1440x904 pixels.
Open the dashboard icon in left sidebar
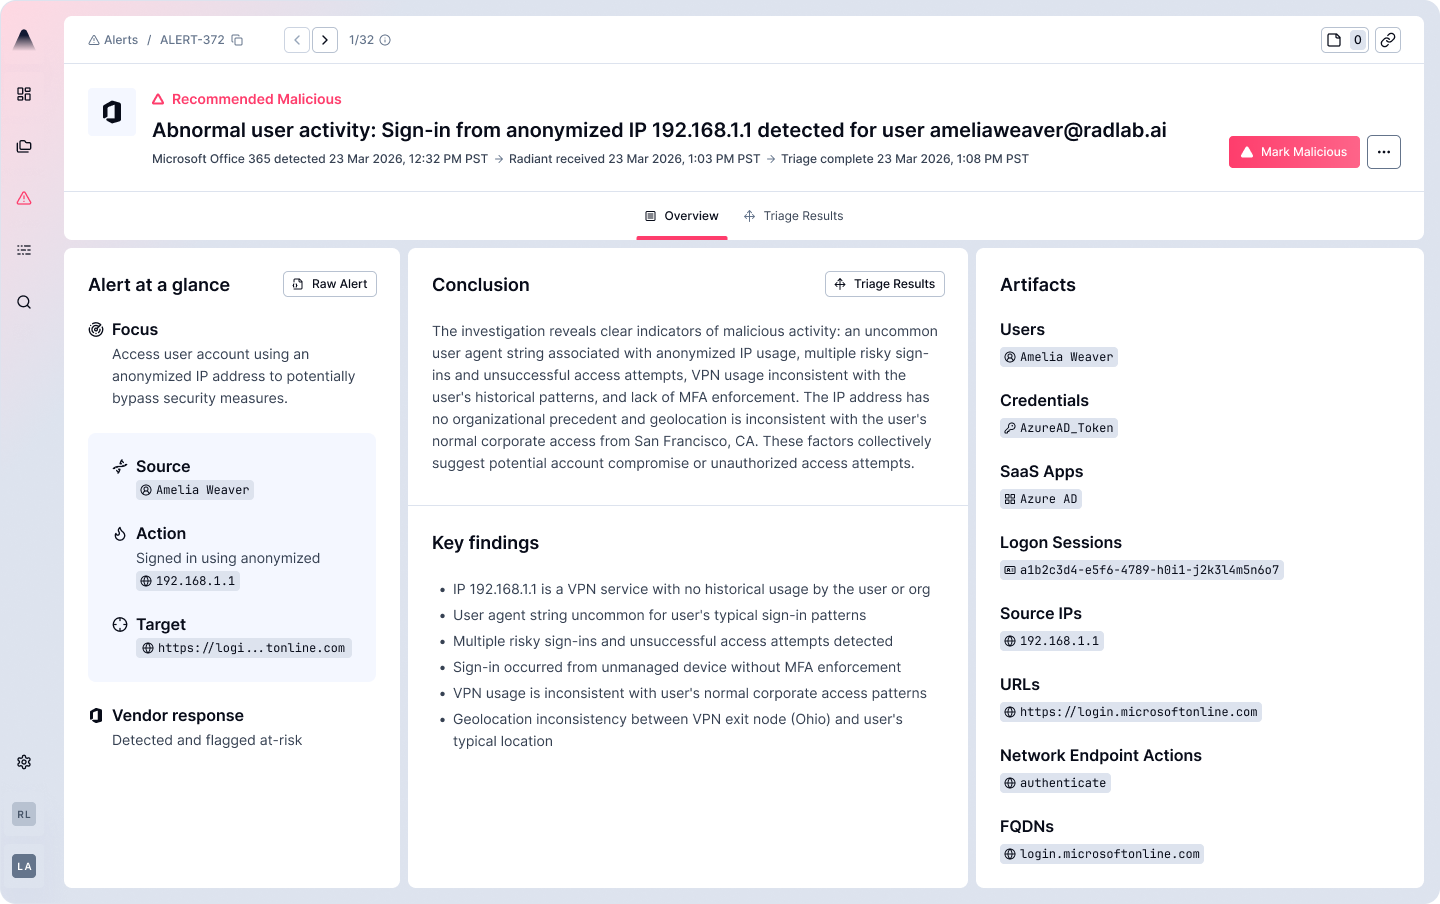(x=24, y=94)
